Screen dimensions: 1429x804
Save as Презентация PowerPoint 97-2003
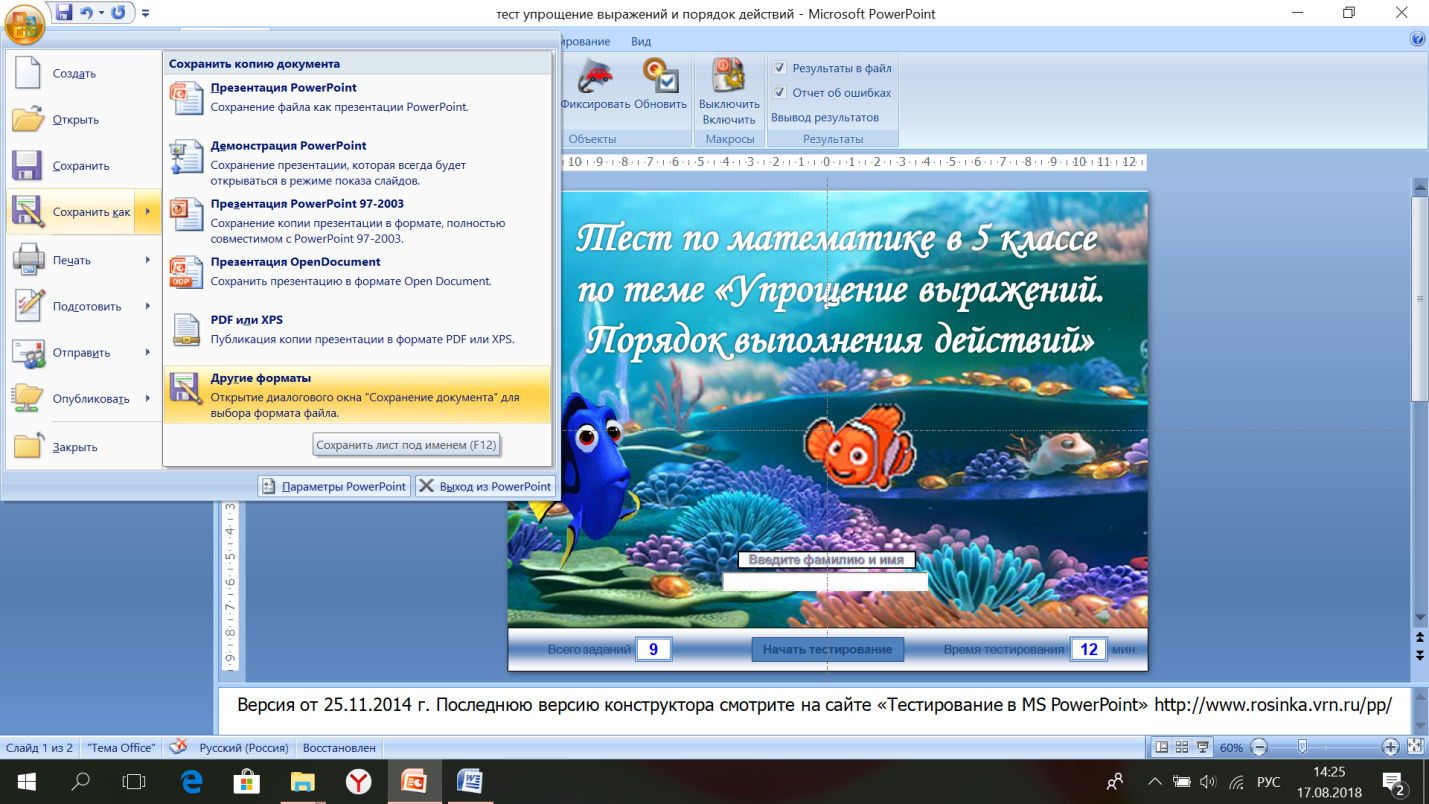[357, 221]
